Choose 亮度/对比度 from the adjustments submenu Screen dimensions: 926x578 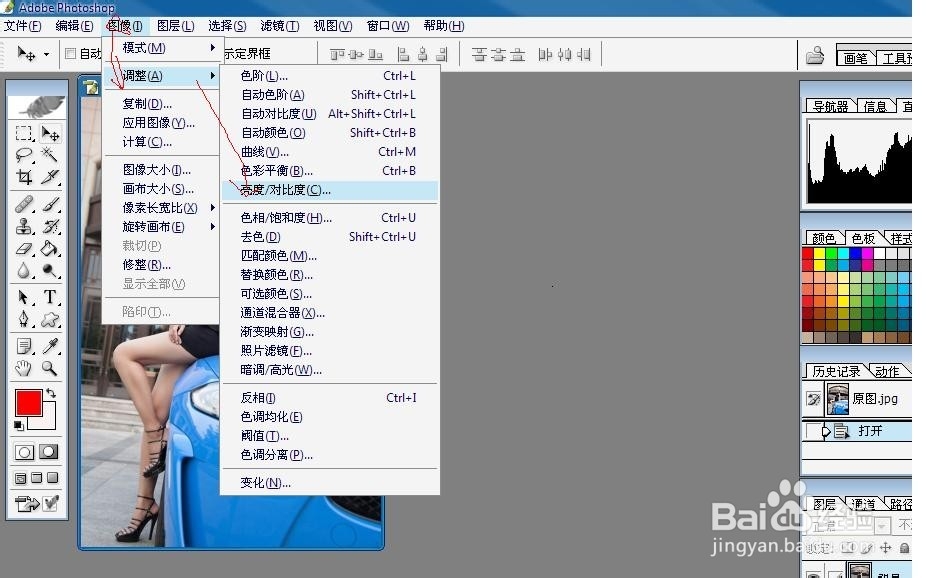coord(290,190)
